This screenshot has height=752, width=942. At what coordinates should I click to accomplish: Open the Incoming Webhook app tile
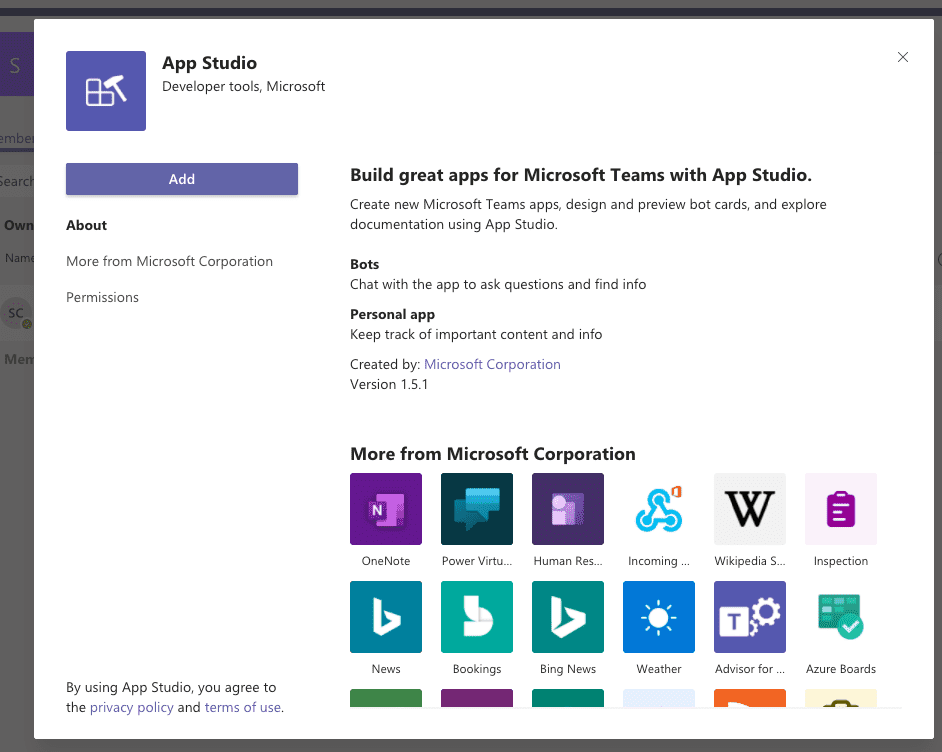(x=659, y=509)
